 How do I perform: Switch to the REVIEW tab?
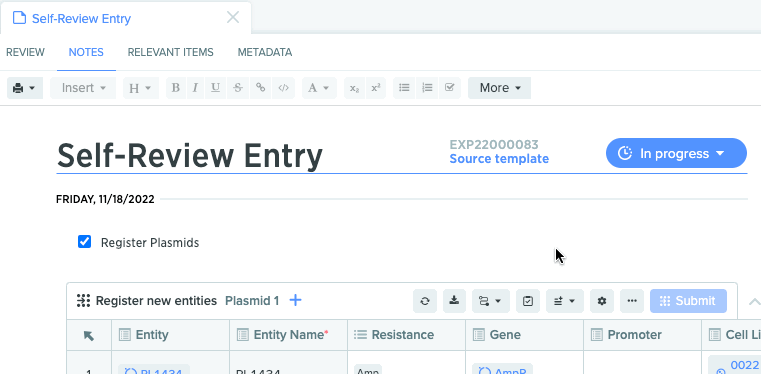click(x=25, y=52)
